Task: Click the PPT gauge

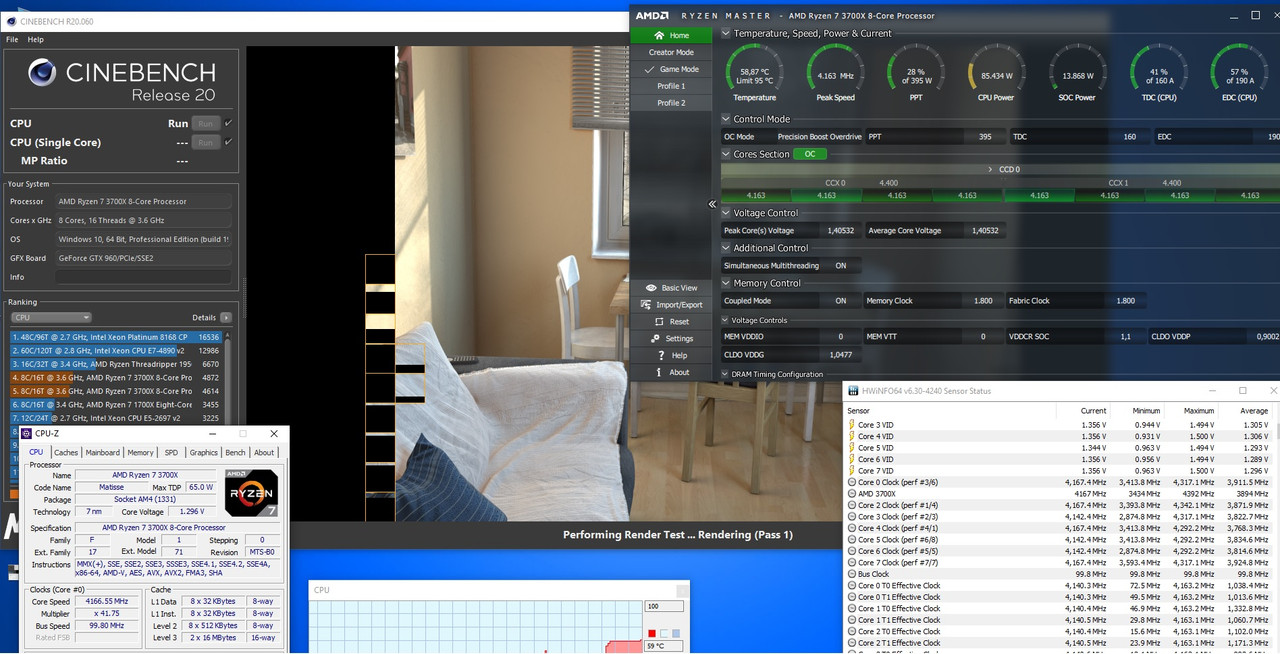Action: 915,73
